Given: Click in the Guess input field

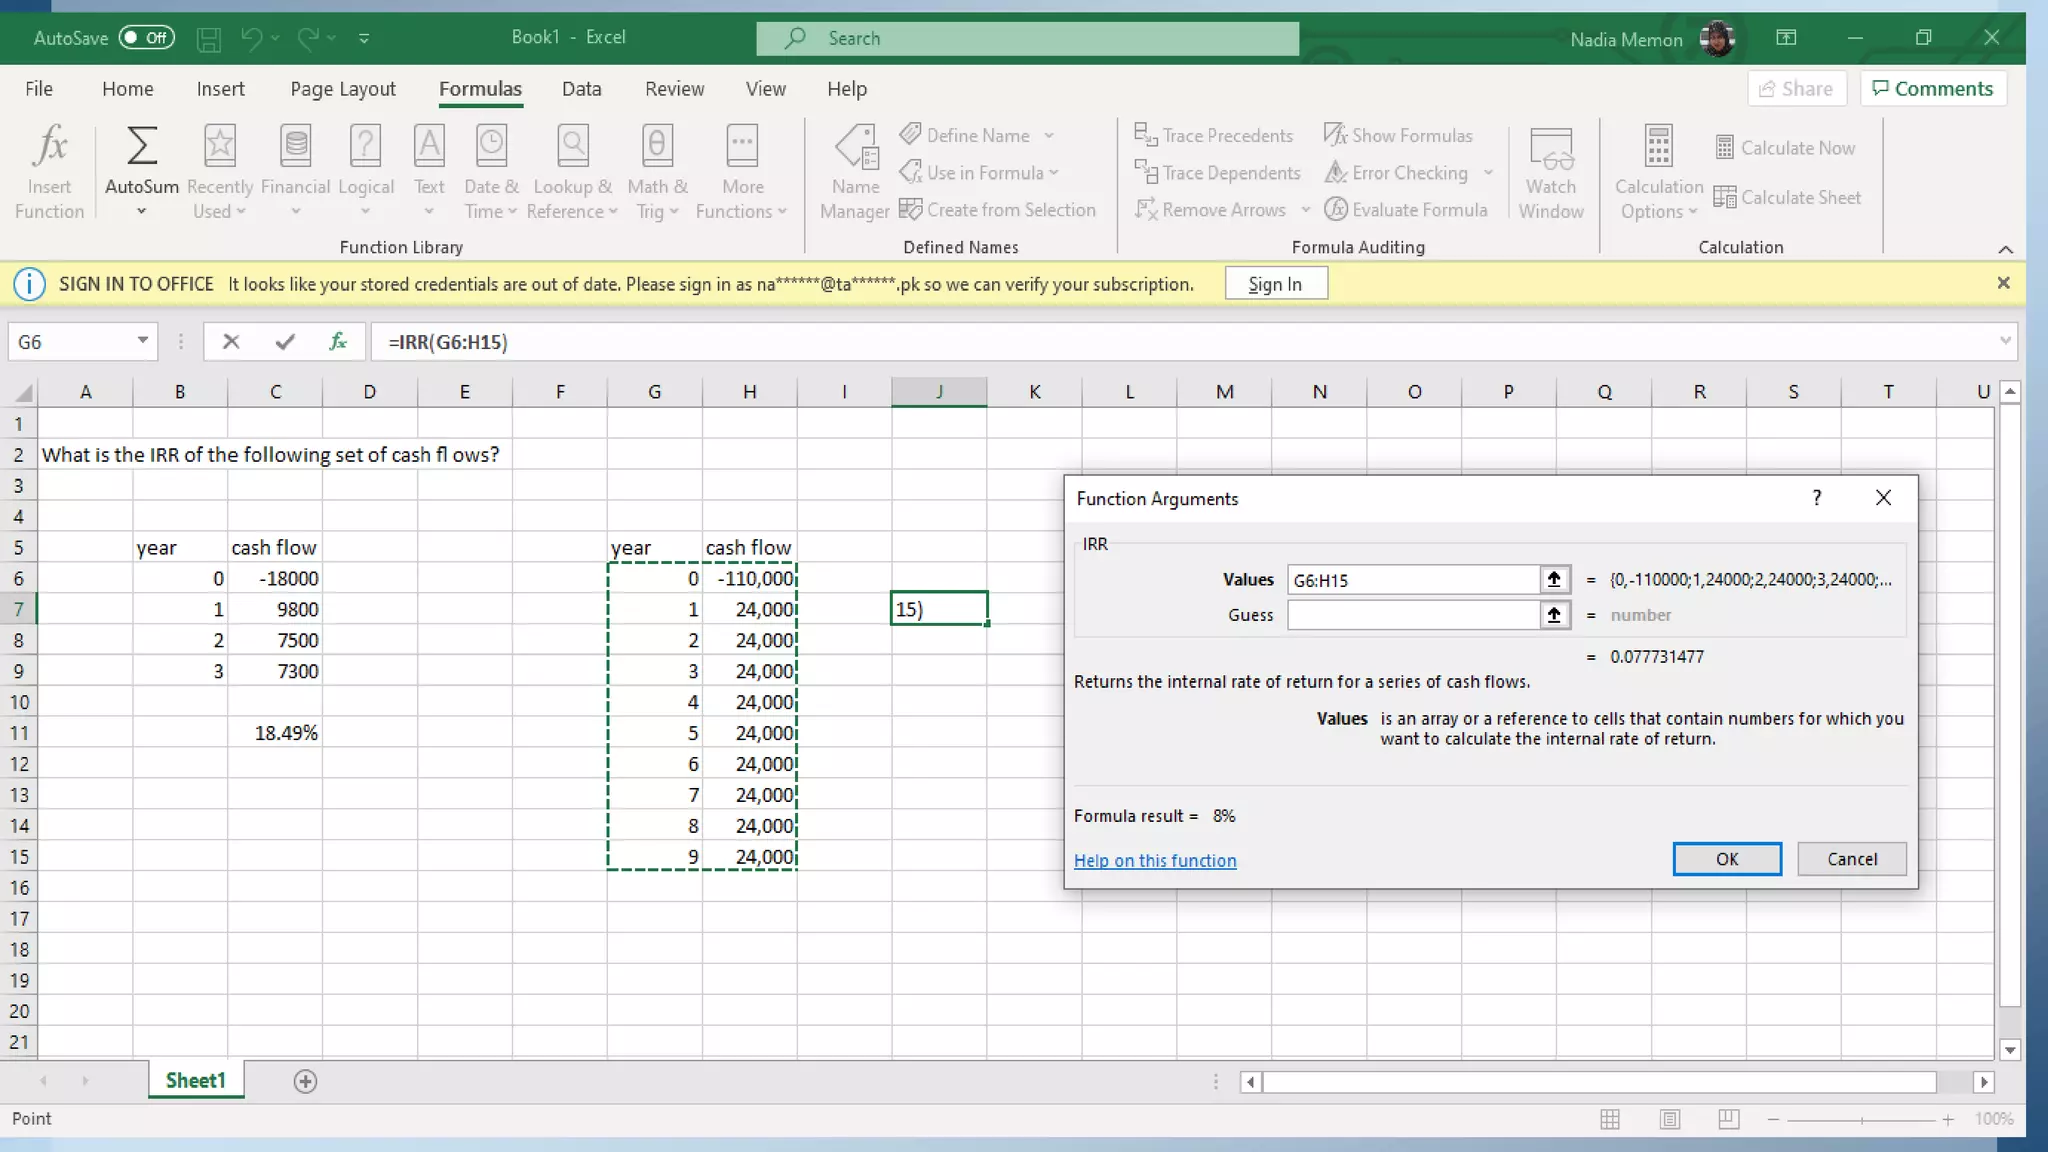Looking at the screenshot, I should pyautogui.click(x=1412, y=615).
